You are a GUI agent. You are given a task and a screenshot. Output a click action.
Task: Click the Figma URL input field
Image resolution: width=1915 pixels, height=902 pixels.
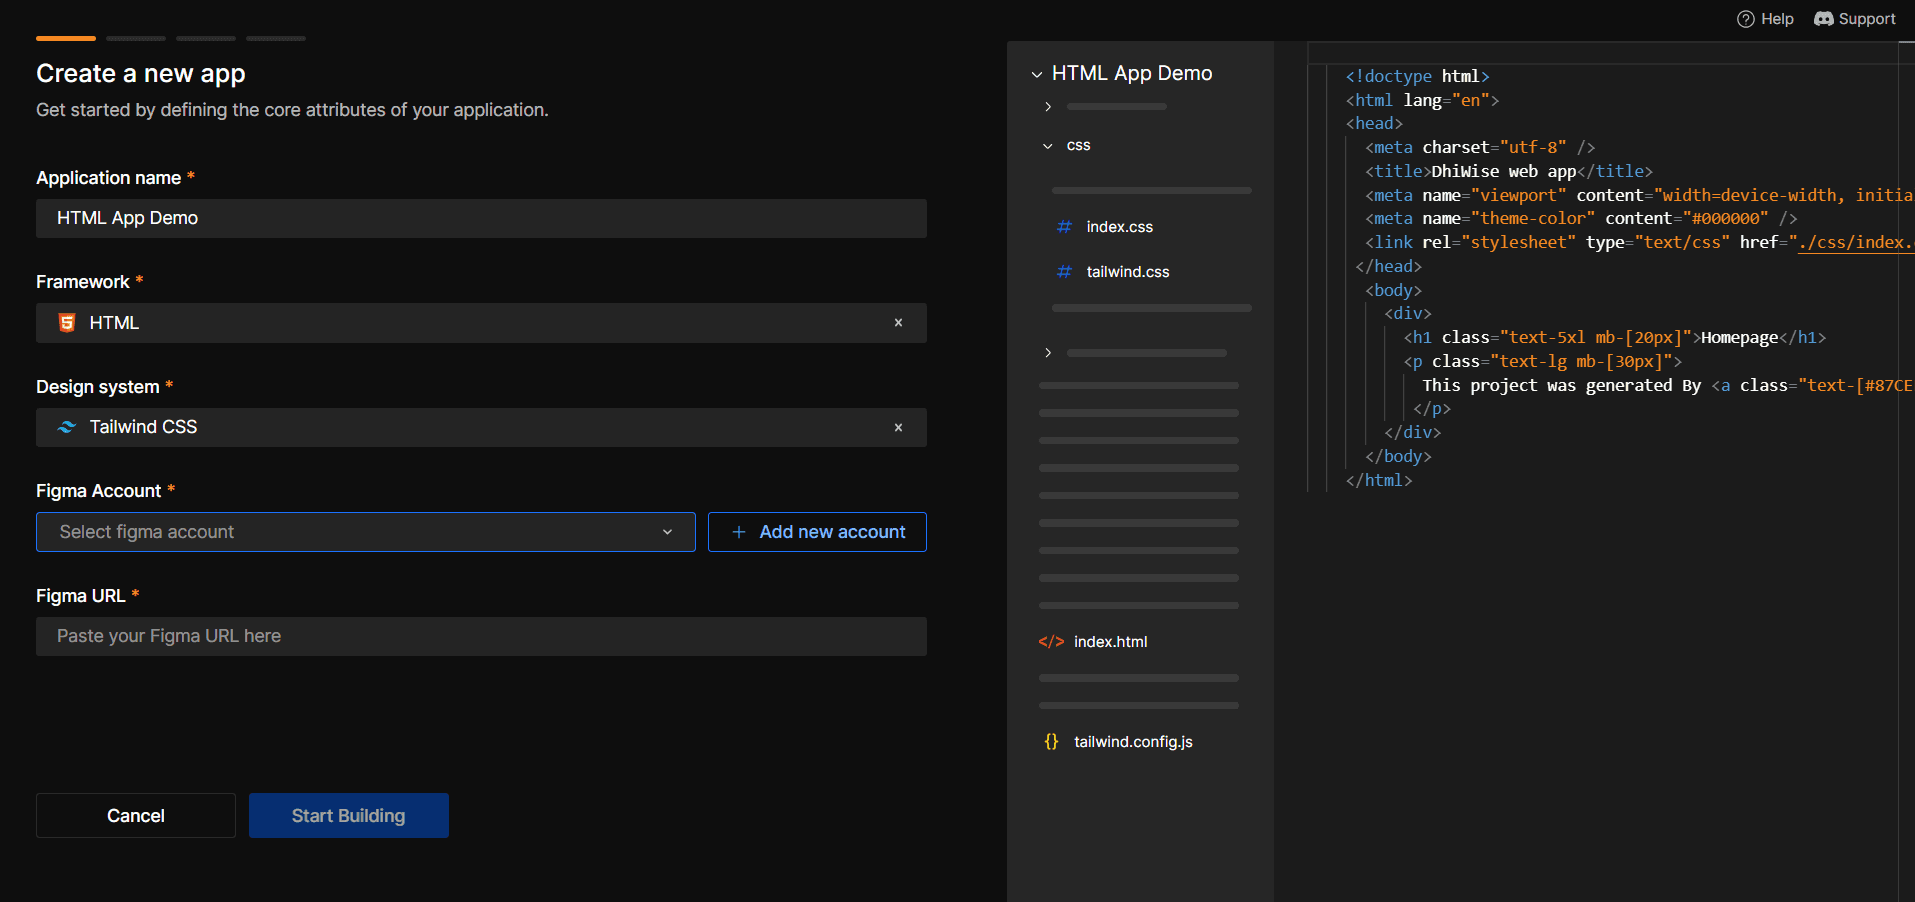pyautogui.click(x=481, y=637)
